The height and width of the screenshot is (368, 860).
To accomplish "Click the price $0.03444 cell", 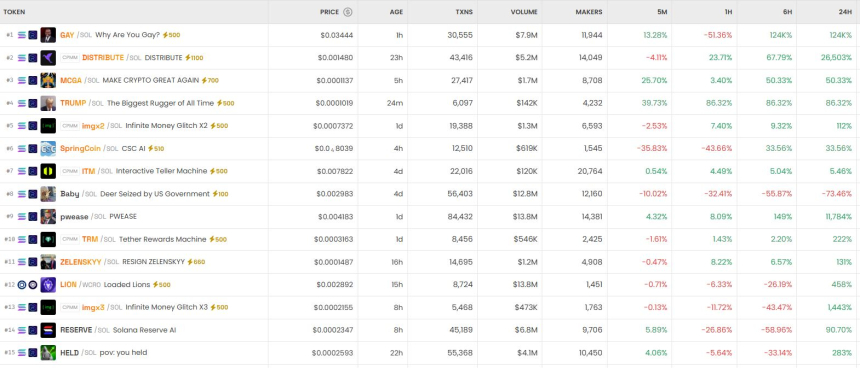I will click(x=337, y=35).
